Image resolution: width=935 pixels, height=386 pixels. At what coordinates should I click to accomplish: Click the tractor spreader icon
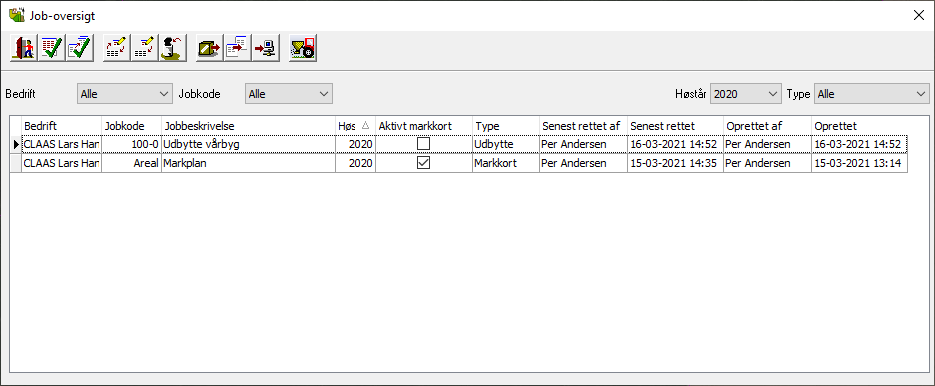click(303, 48)
